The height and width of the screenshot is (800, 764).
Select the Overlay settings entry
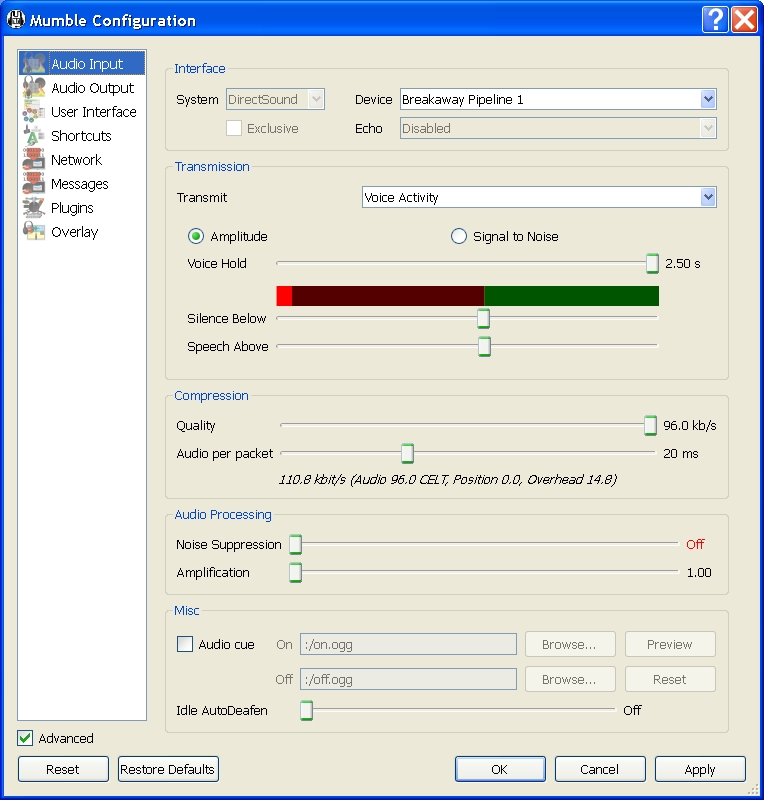point(82,232)
